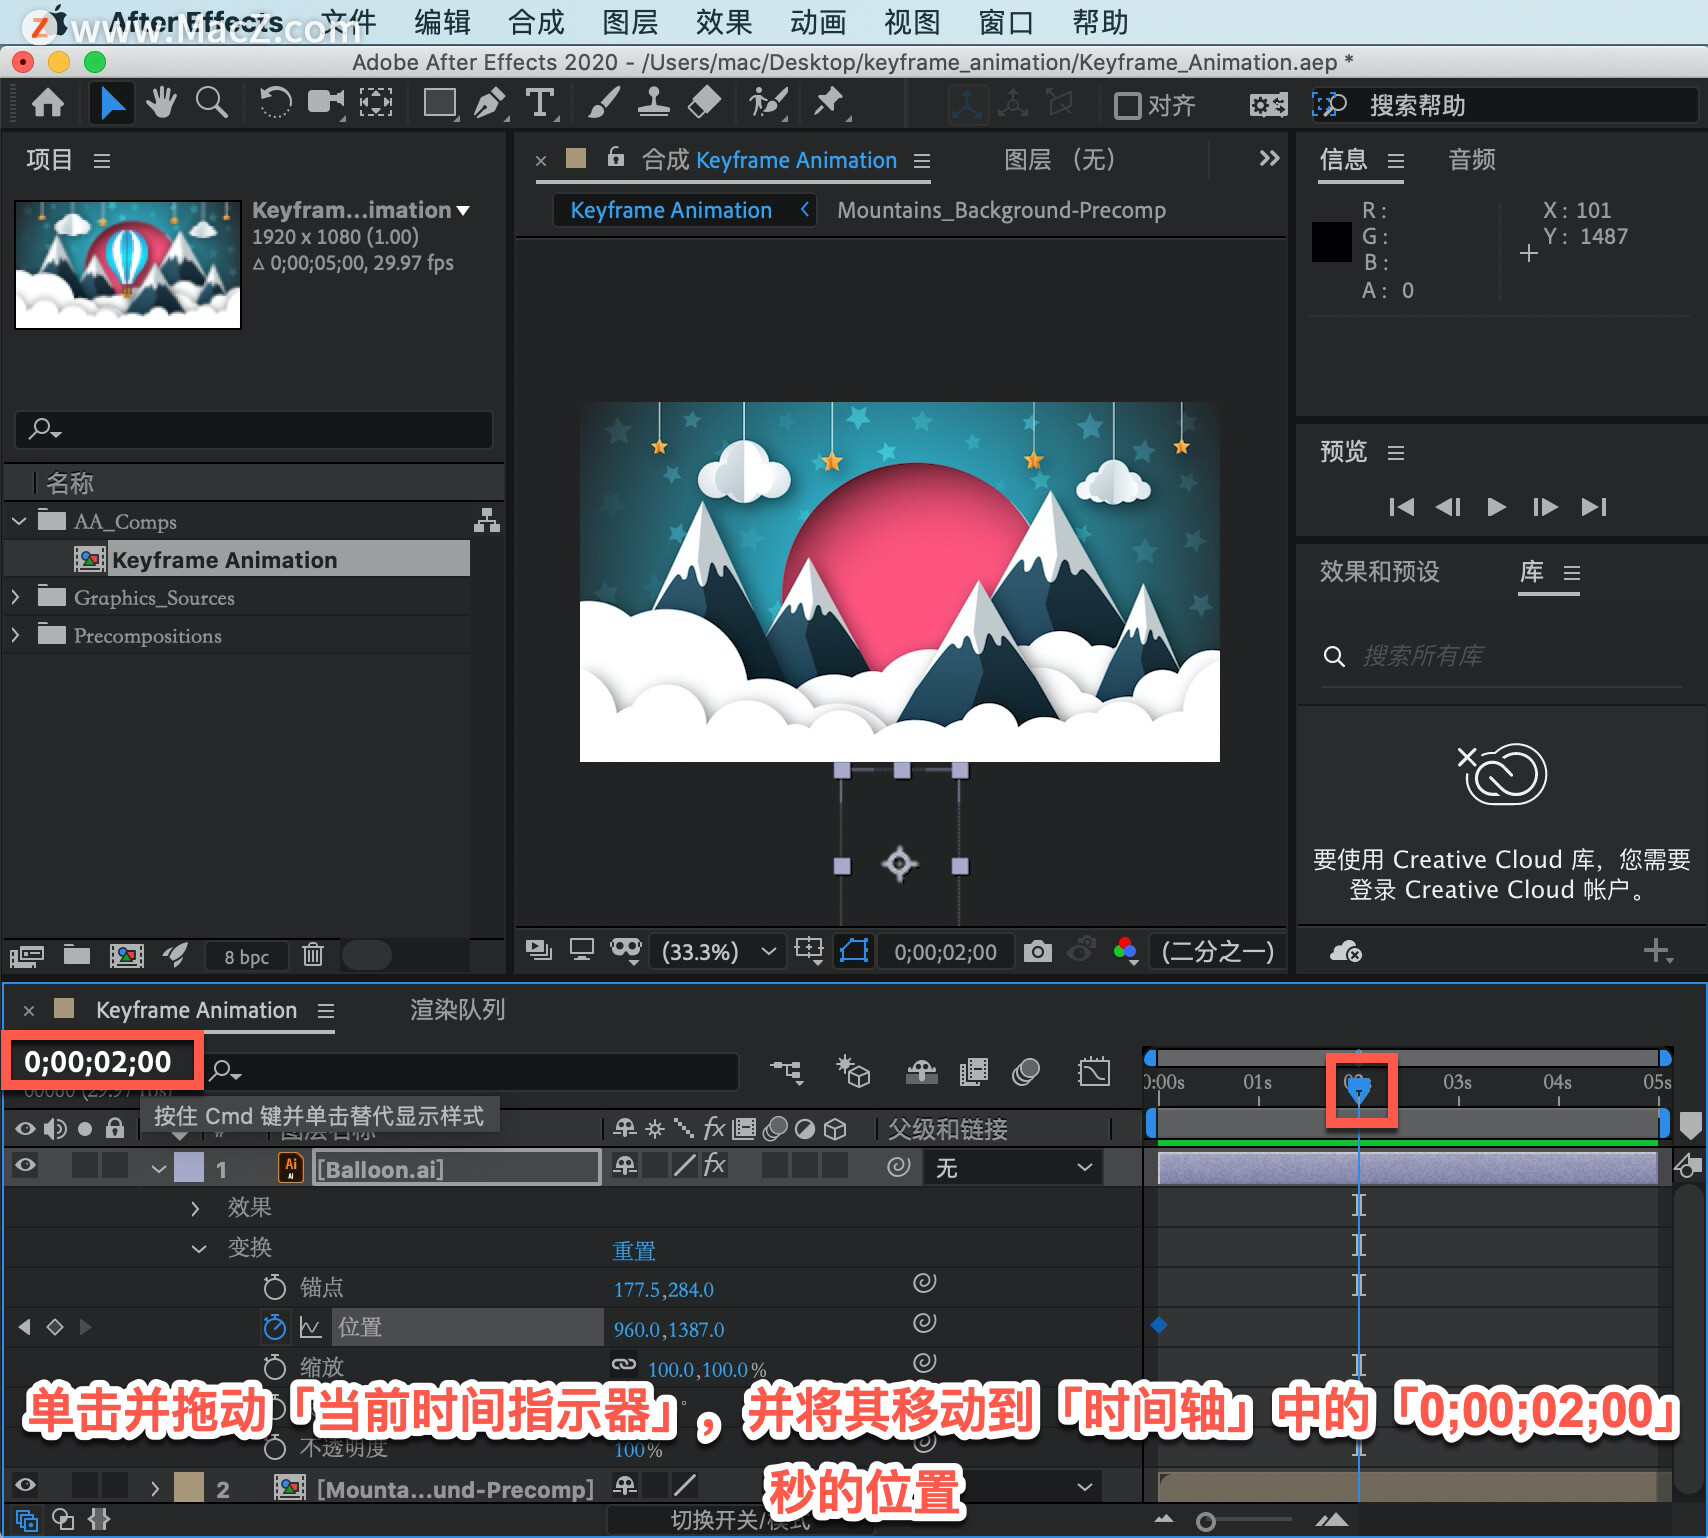Toggle the Position (位置) stopwatch

274,1327
